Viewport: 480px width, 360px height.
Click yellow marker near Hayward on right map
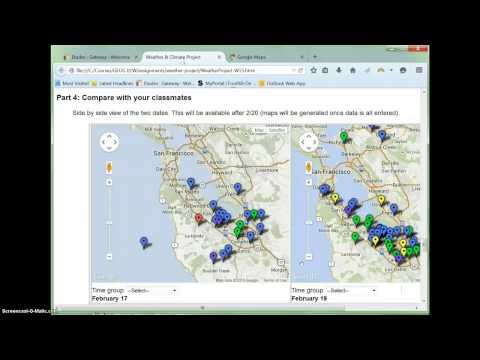[x=382, y=201]
